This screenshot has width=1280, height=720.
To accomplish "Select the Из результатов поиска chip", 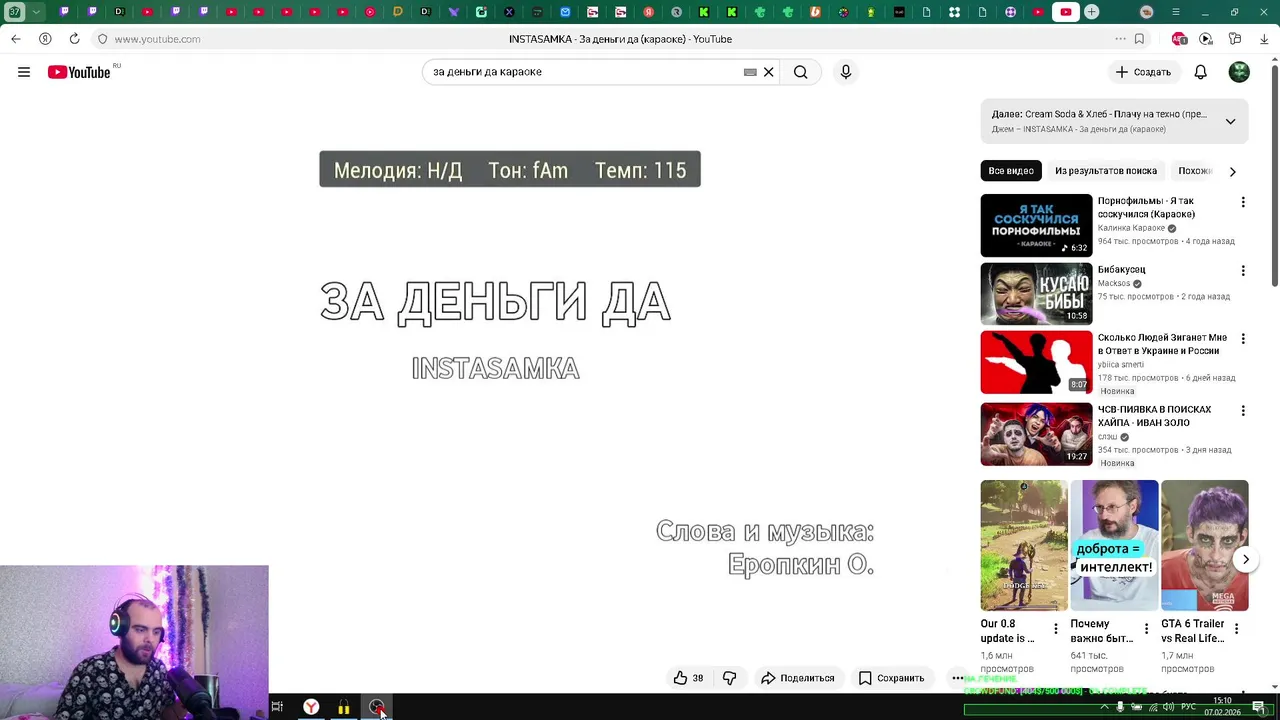I will pos(1105,171).
